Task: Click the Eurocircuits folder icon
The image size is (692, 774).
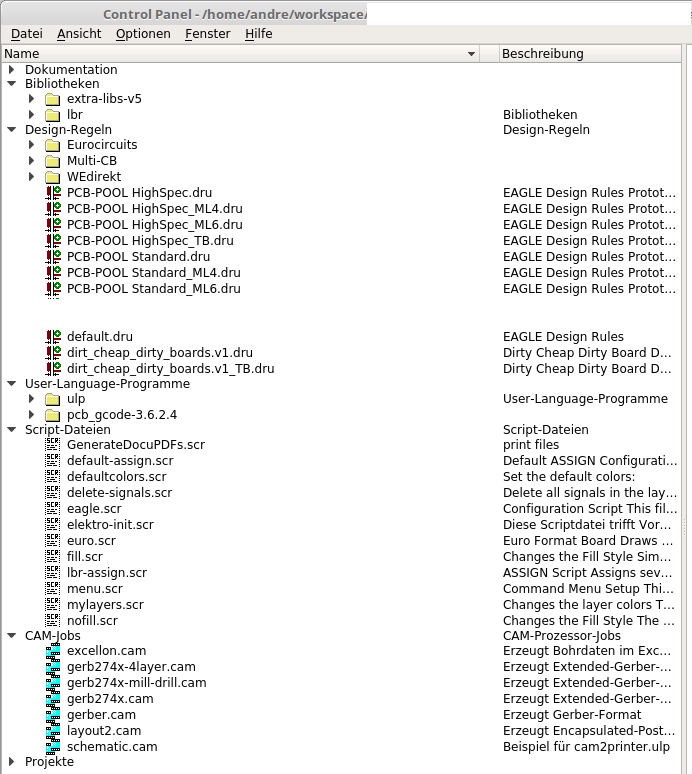Action: [x=52, y=145]
